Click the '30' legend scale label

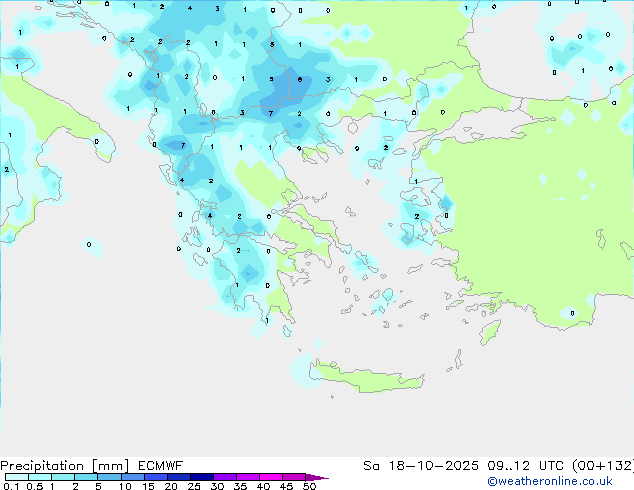tap(217, 486)
